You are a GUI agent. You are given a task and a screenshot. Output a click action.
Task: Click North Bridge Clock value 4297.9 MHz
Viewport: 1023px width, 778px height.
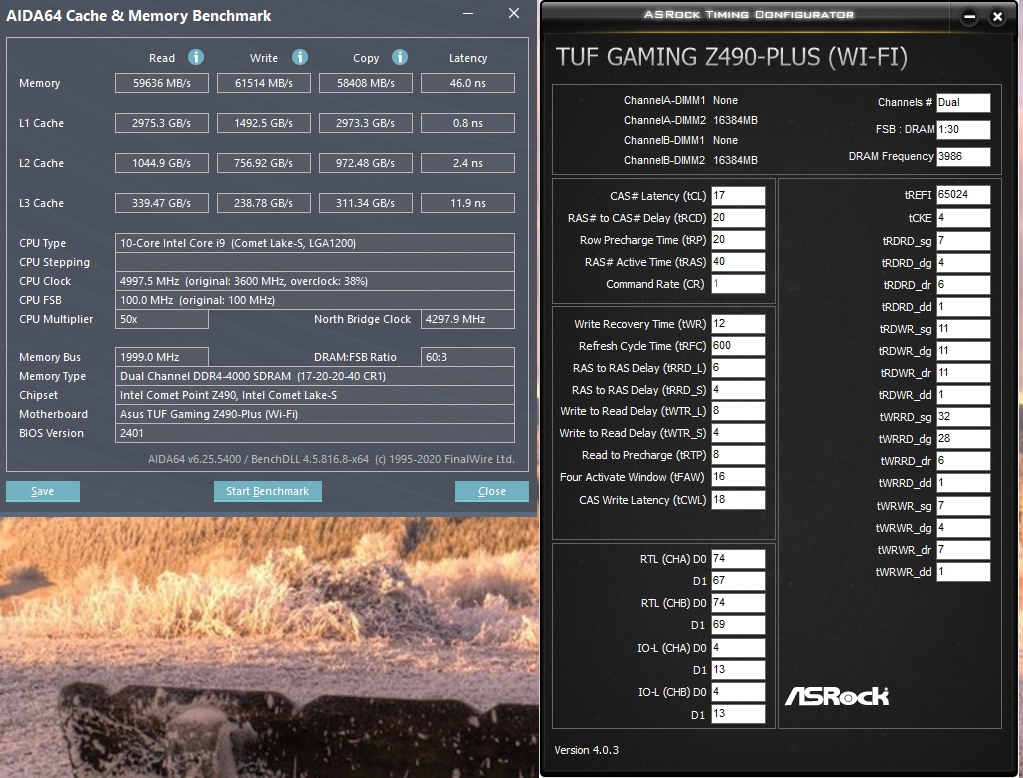[468, 319]
